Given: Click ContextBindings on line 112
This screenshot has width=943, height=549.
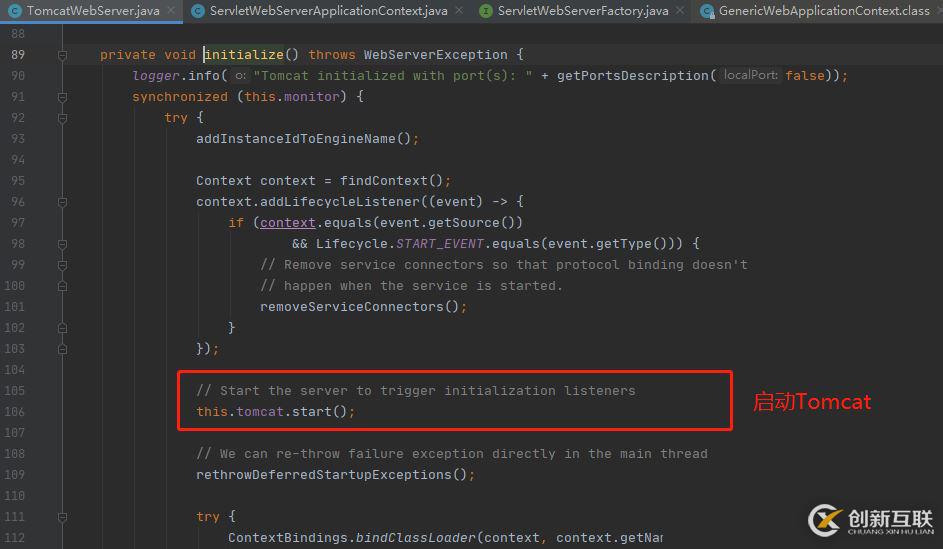Looking at the screenshot, I should point(287,538).
